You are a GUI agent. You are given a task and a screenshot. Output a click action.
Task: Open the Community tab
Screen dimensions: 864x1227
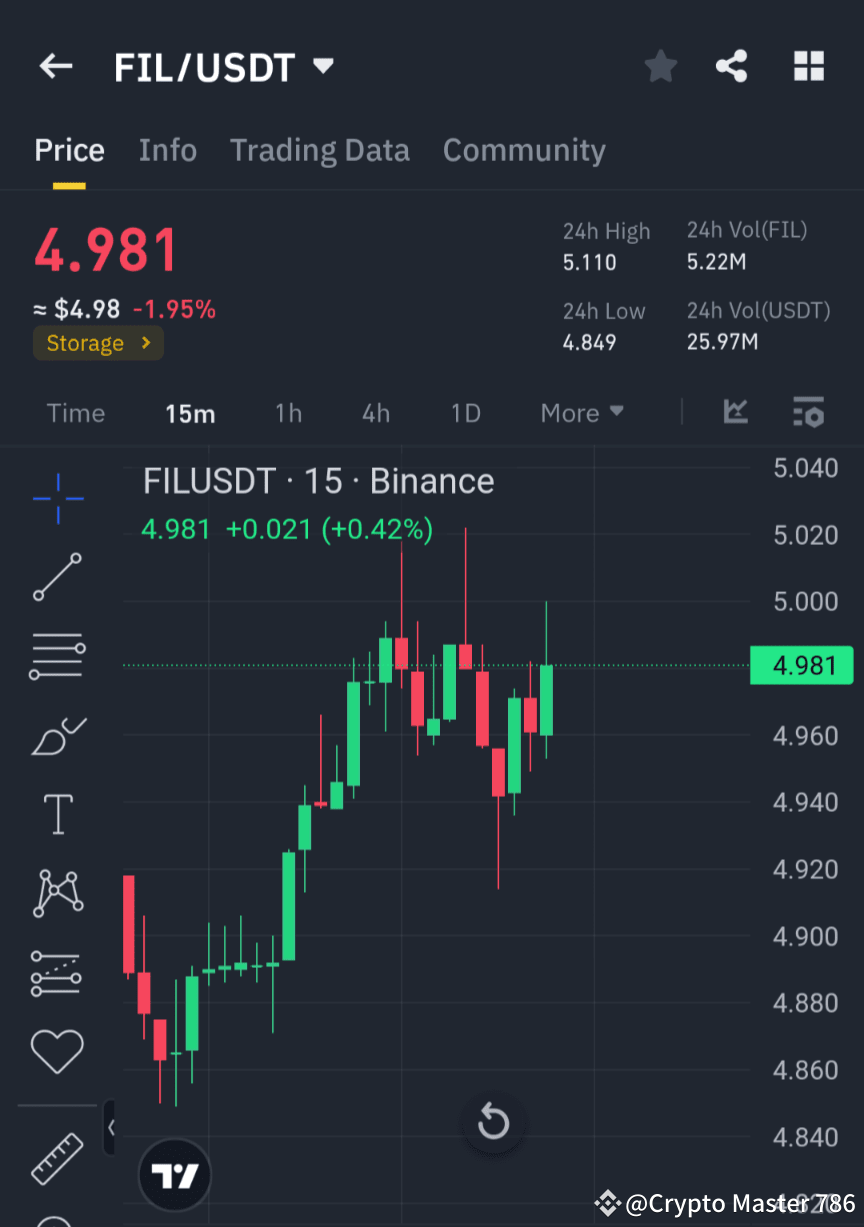coord(524,150)
